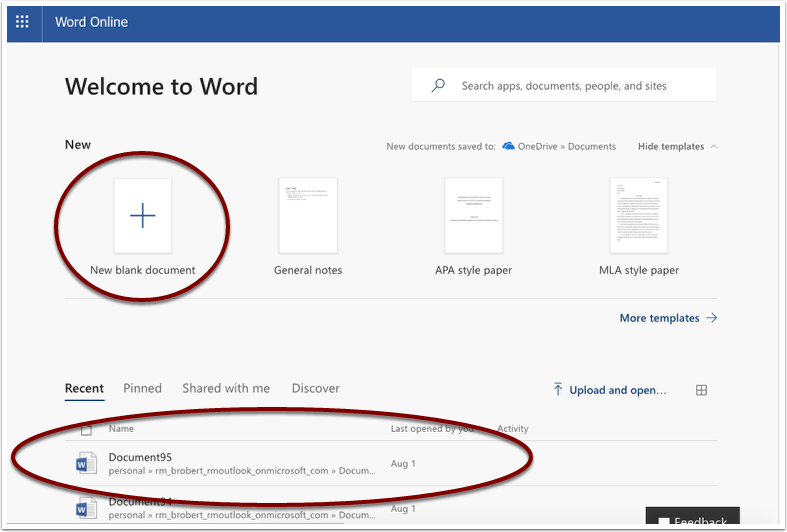Screen dimensions: 787x532
Task: Click the Word Online title
Action: point(91,22)
